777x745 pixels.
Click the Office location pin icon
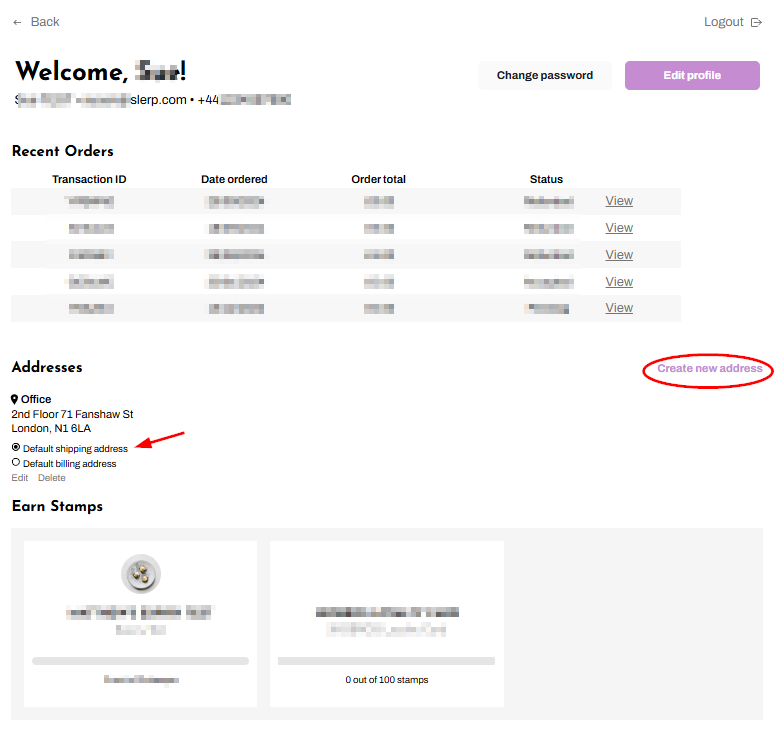[15, 399]
